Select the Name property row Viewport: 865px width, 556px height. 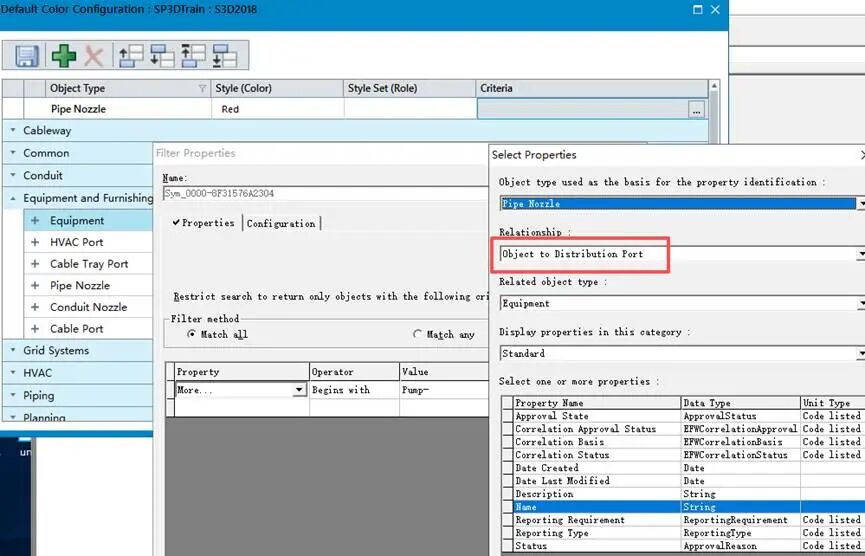(x=683, y=506)
